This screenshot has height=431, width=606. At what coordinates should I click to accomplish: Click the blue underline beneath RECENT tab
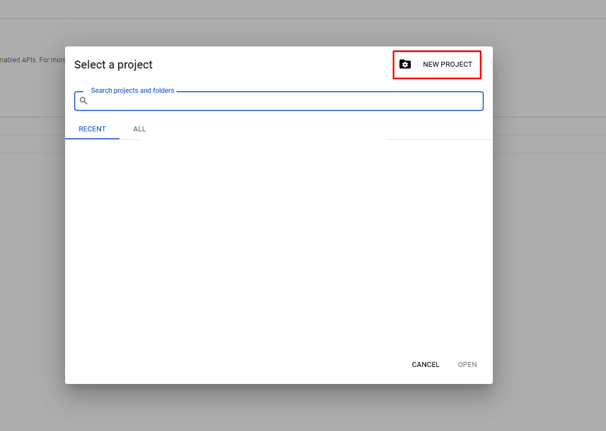pyautogui.click(x=92, y=138)
